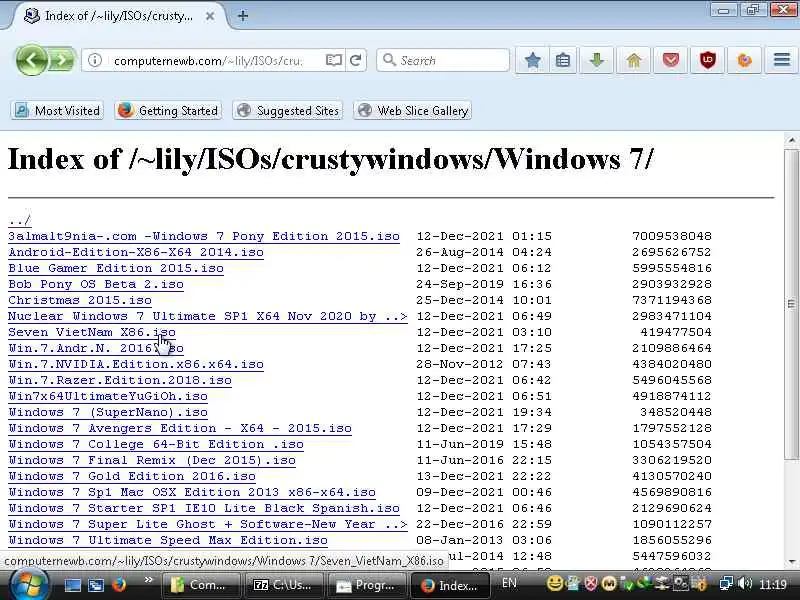
Task: Click the 11:19 system clock
Action: point(773,584)
